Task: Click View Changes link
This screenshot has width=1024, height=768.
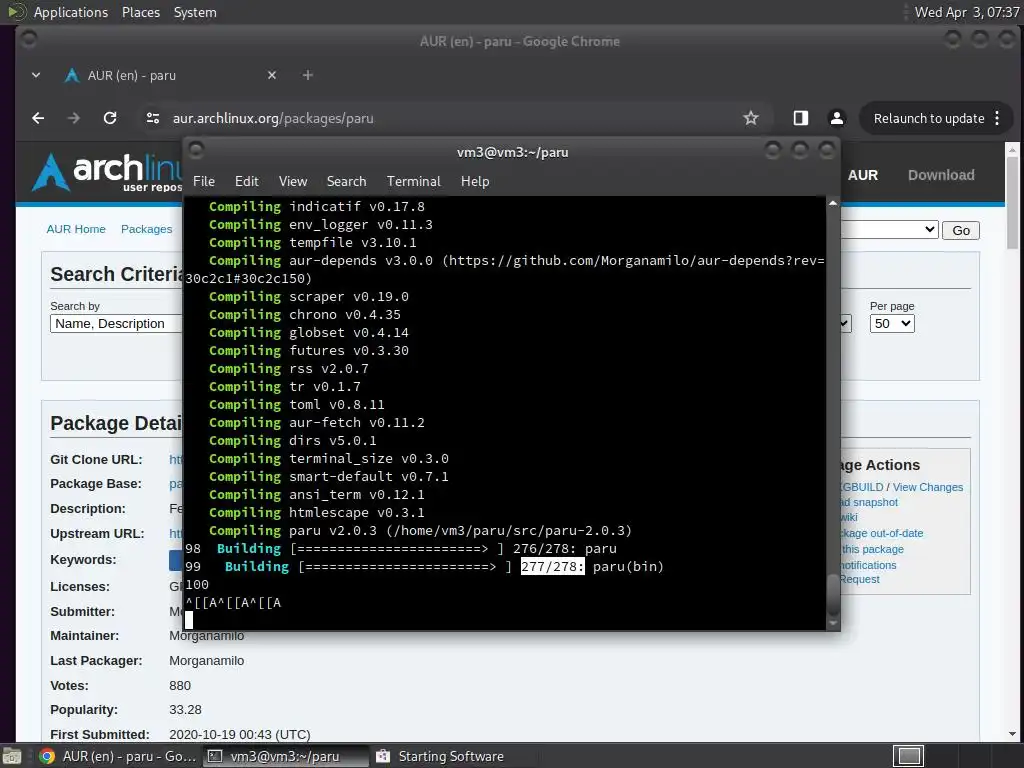Action: pos(927,487)
